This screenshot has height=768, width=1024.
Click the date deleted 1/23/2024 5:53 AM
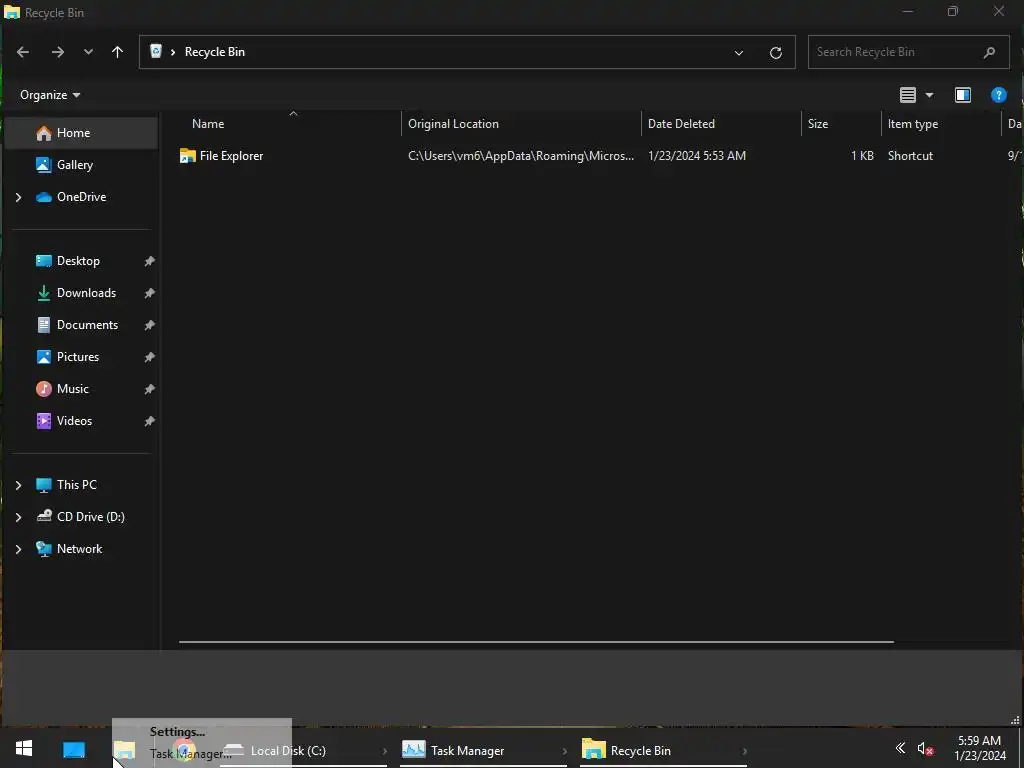pyautogui.click(x=697, y=156)
